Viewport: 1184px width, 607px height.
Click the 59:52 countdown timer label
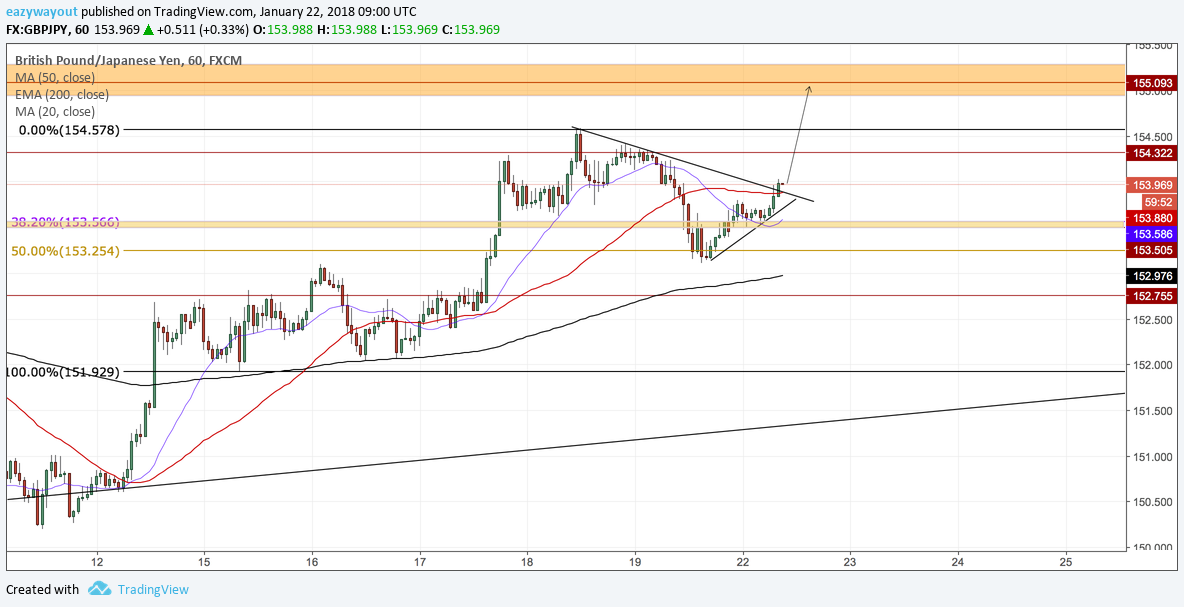(x=1158, y=202)
